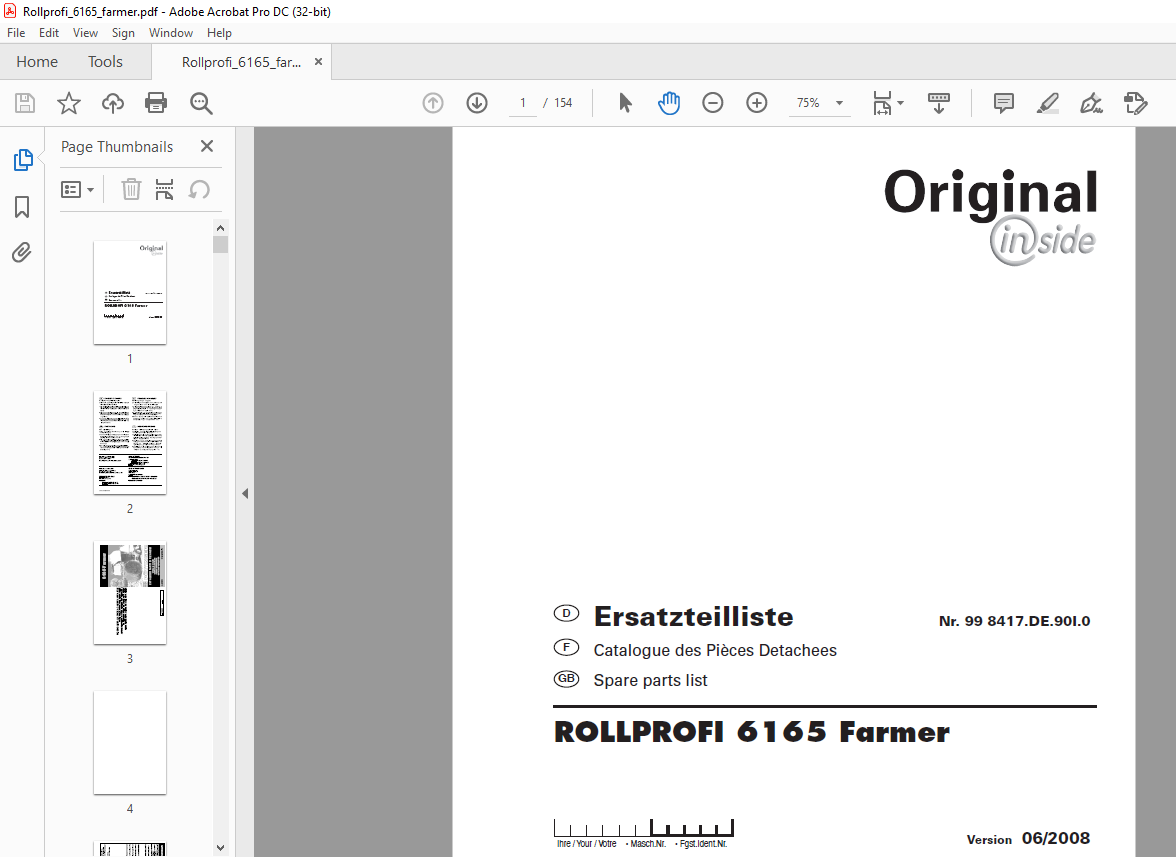
Task: Click the read mode keyboard icon
Action: pos(938,103)
